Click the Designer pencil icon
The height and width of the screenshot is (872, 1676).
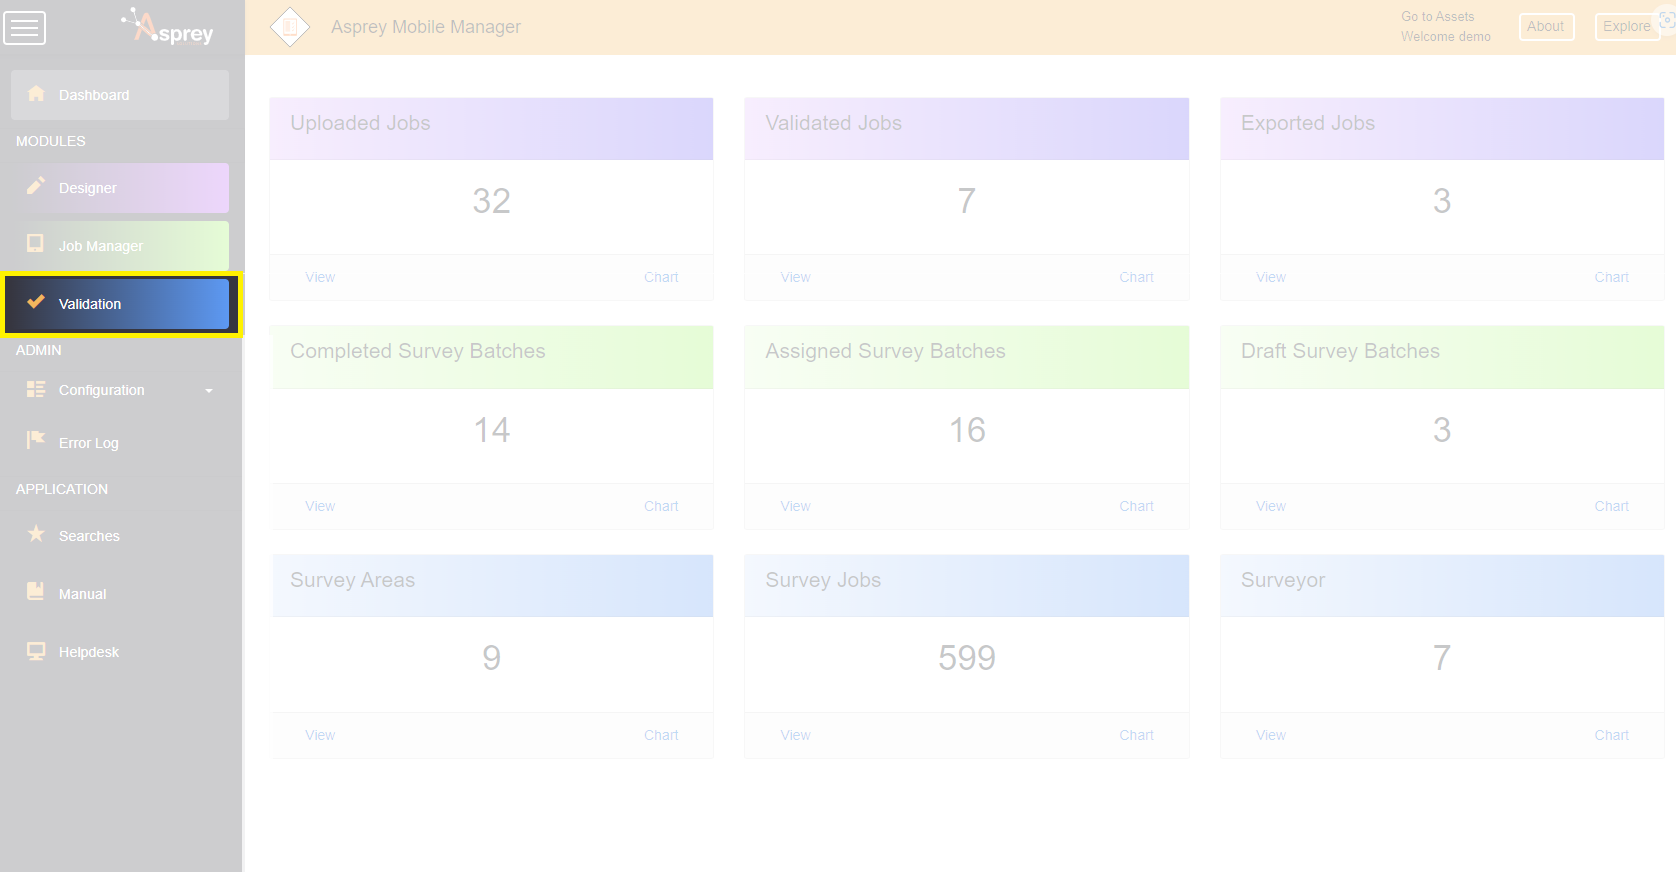(x=36, y=186)
